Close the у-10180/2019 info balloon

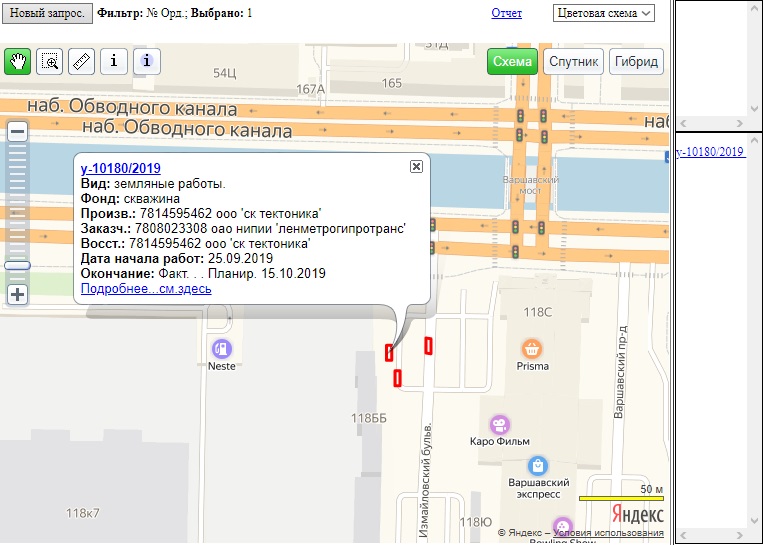click(x=416, y=167)
